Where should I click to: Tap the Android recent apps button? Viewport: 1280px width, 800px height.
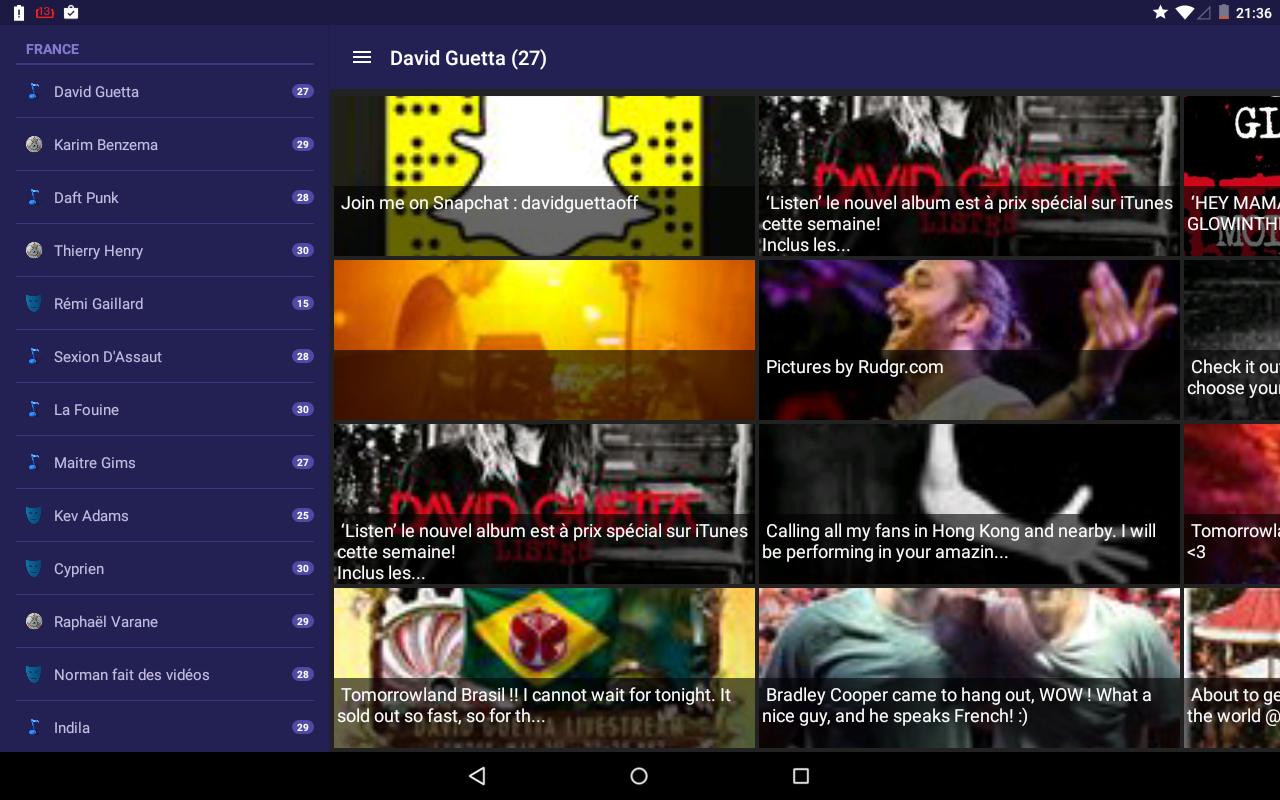(800, 776)
